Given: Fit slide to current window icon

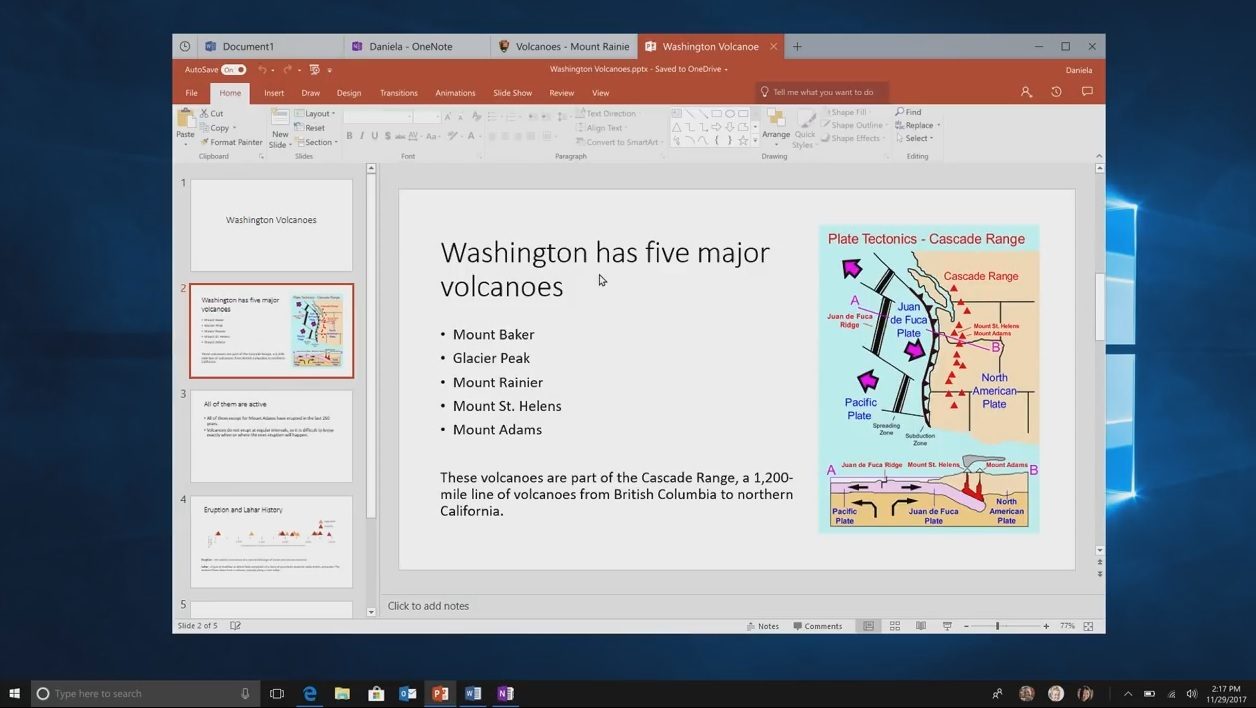Looking at the screenshot, I should coord(1088,626).
